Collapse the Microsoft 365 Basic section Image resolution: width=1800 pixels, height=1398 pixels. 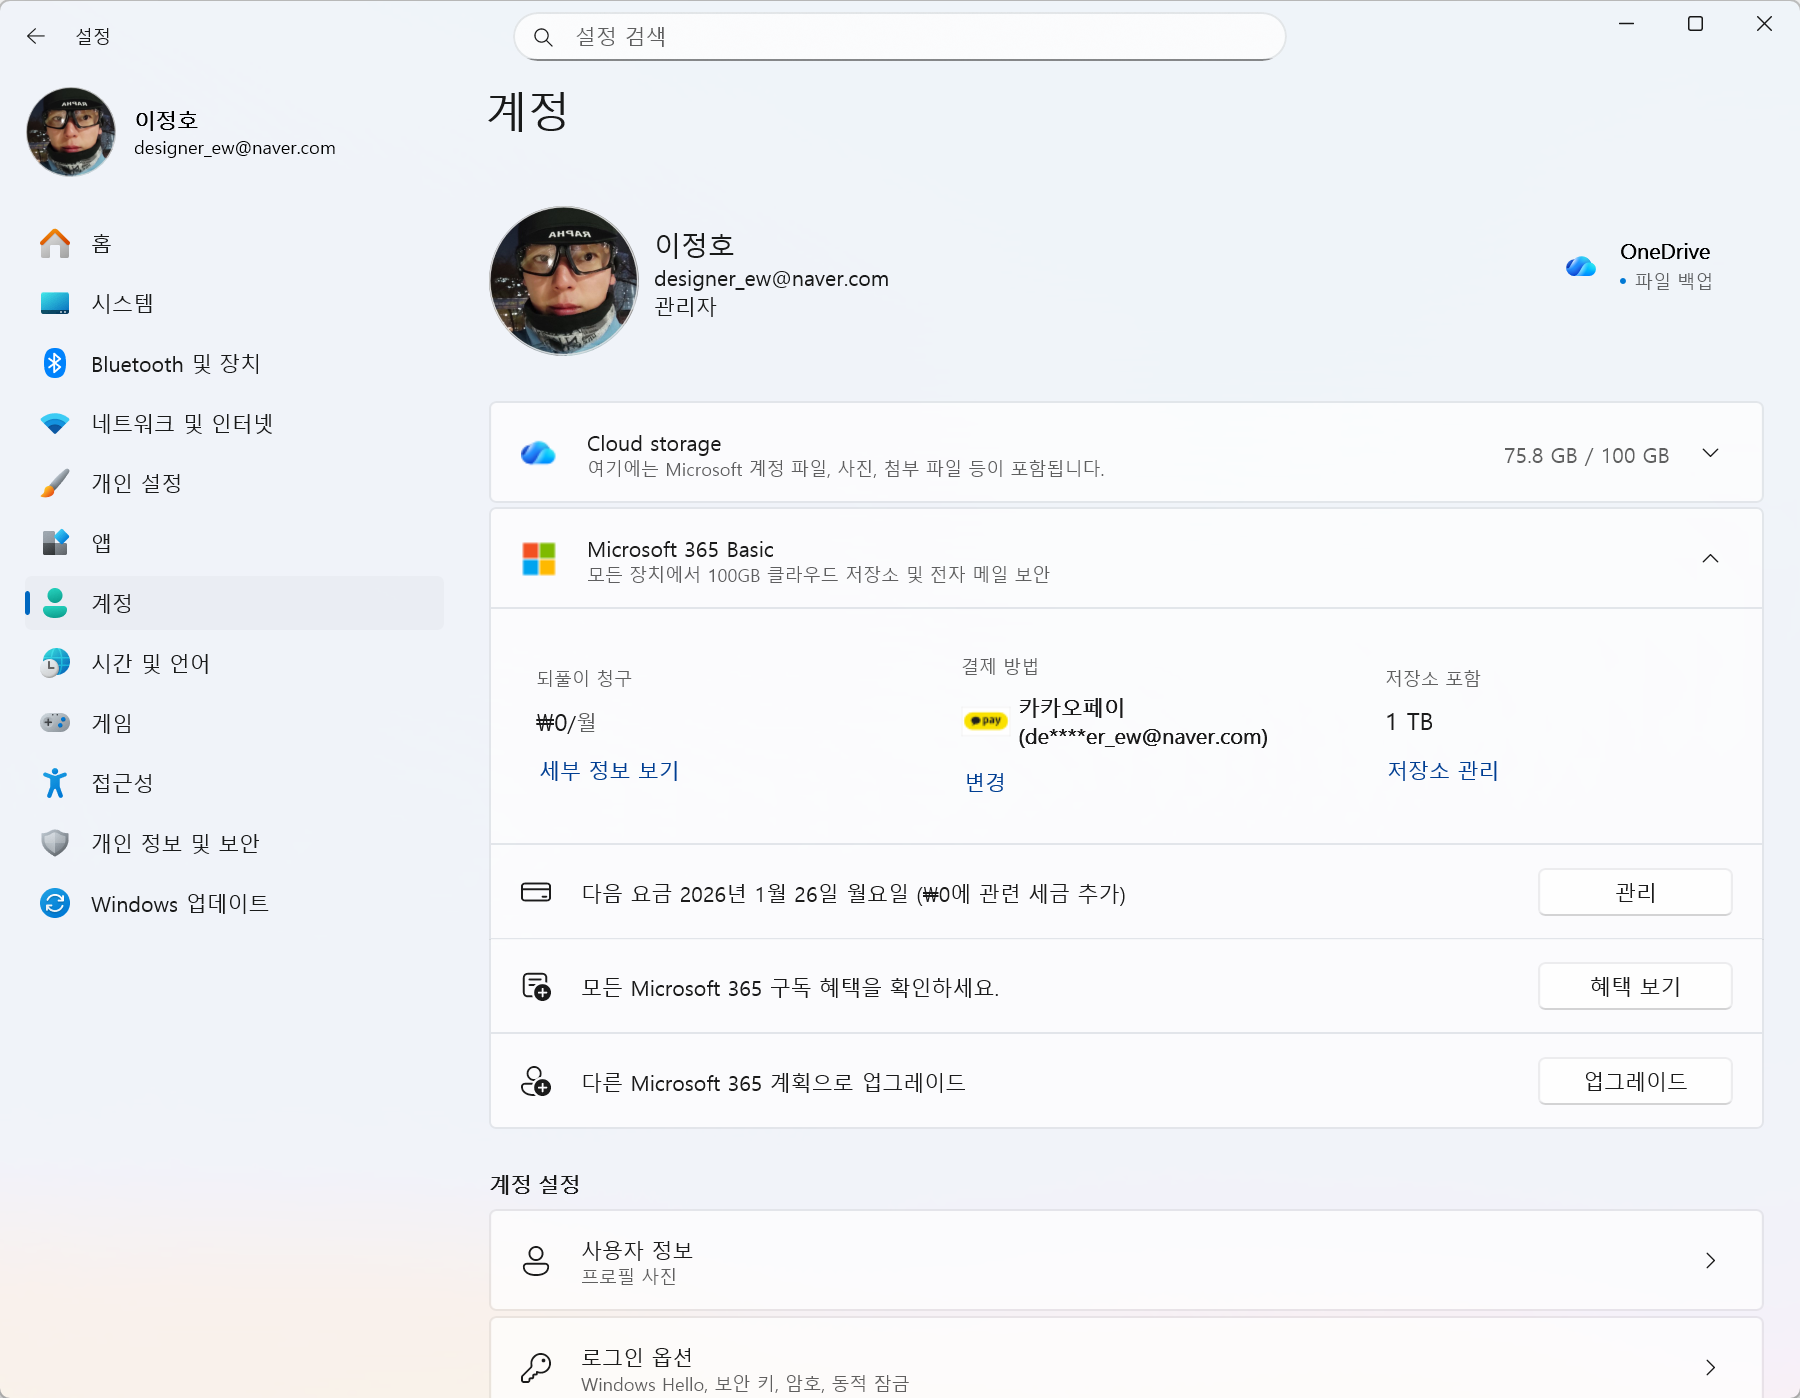coord(1711,559)
